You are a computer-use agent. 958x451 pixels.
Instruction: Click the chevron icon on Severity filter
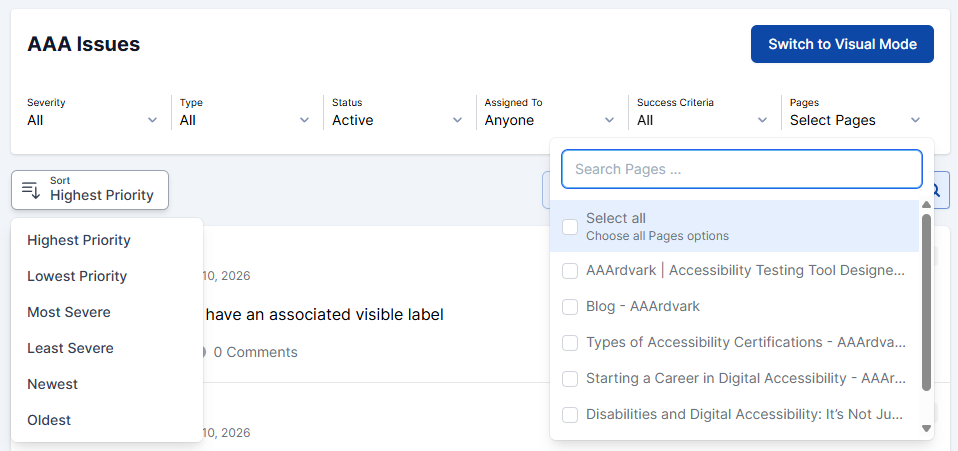pyautogui.click(x=152, y=120)
